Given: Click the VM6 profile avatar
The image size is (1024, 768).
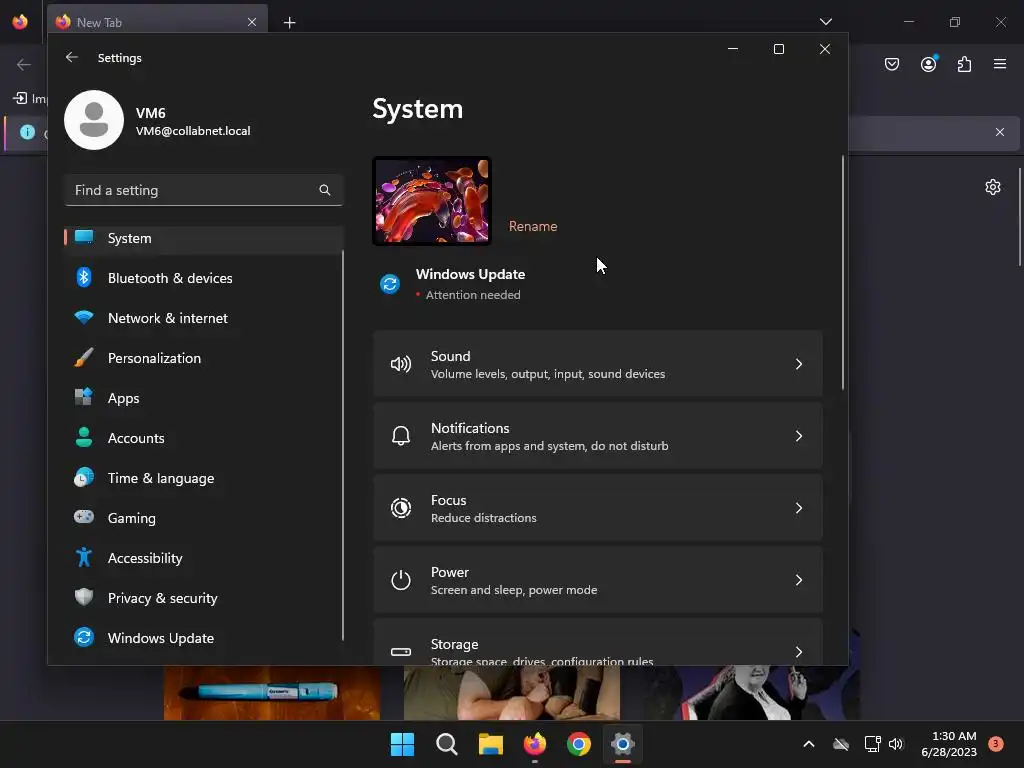Looking at the screenshot, I should [94, 120].
